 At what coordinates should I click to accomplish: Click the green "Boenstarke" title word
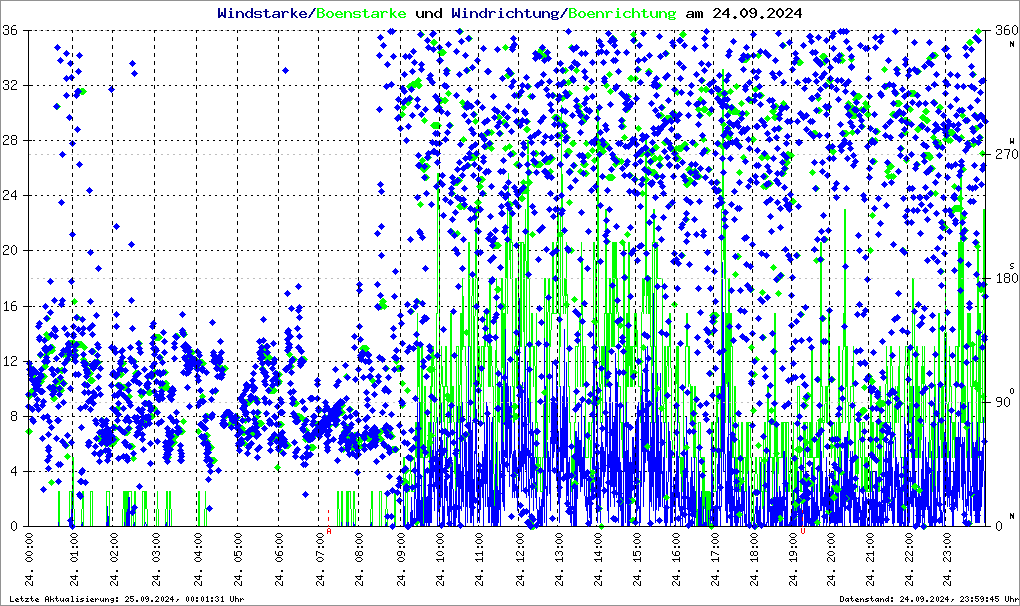(361, 13)
